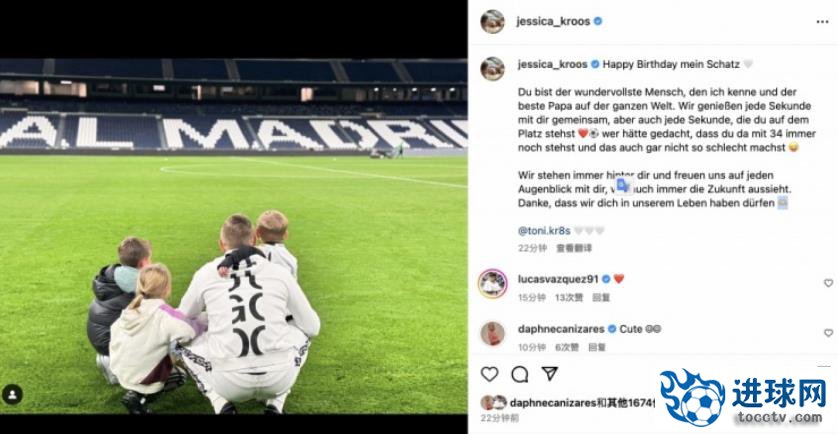838x434 pixels.
Task: Click the stadium family photo
Action: (234, 237)
